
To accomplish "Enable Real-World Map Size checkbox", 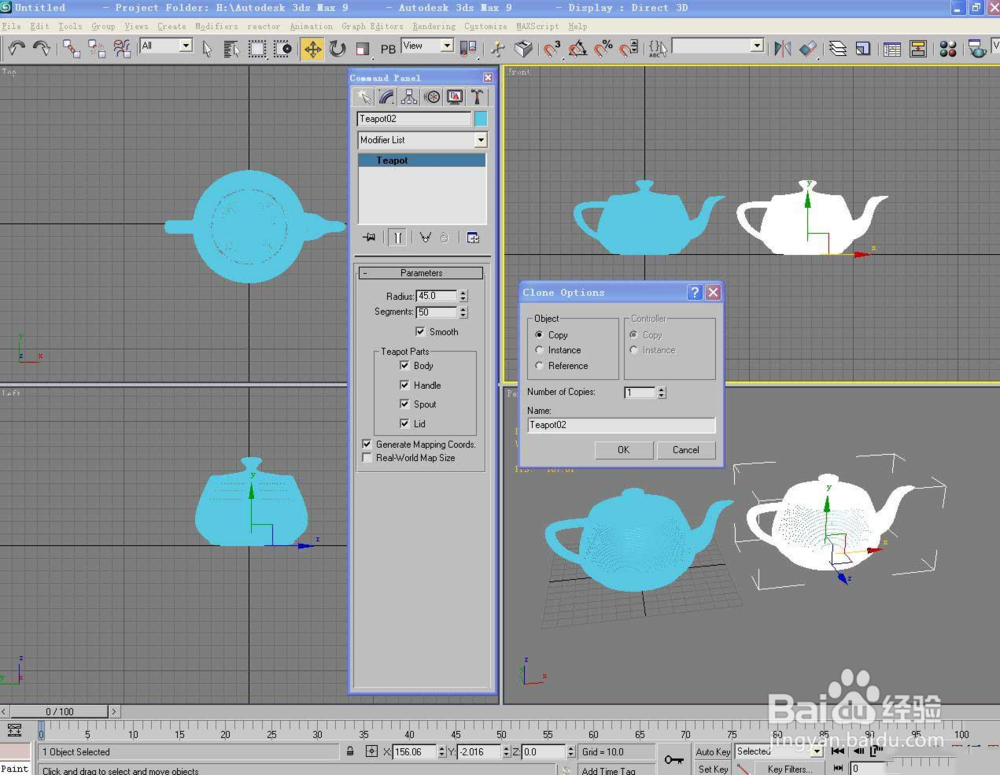I will (x=367, y=457).
